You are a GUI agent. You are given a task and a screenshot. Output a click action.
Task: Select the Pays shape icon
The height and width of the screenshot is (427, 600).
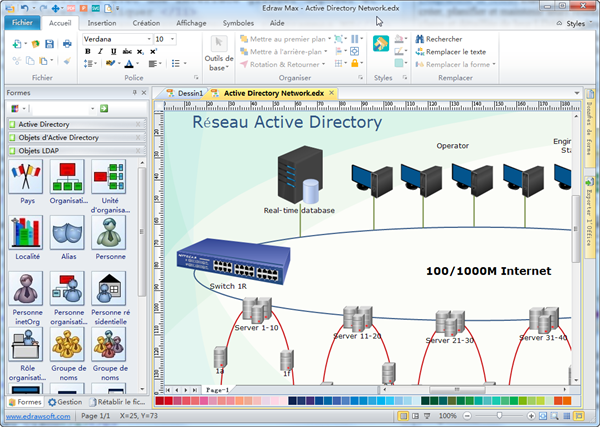pyautogui.click(x=26, y=178)
